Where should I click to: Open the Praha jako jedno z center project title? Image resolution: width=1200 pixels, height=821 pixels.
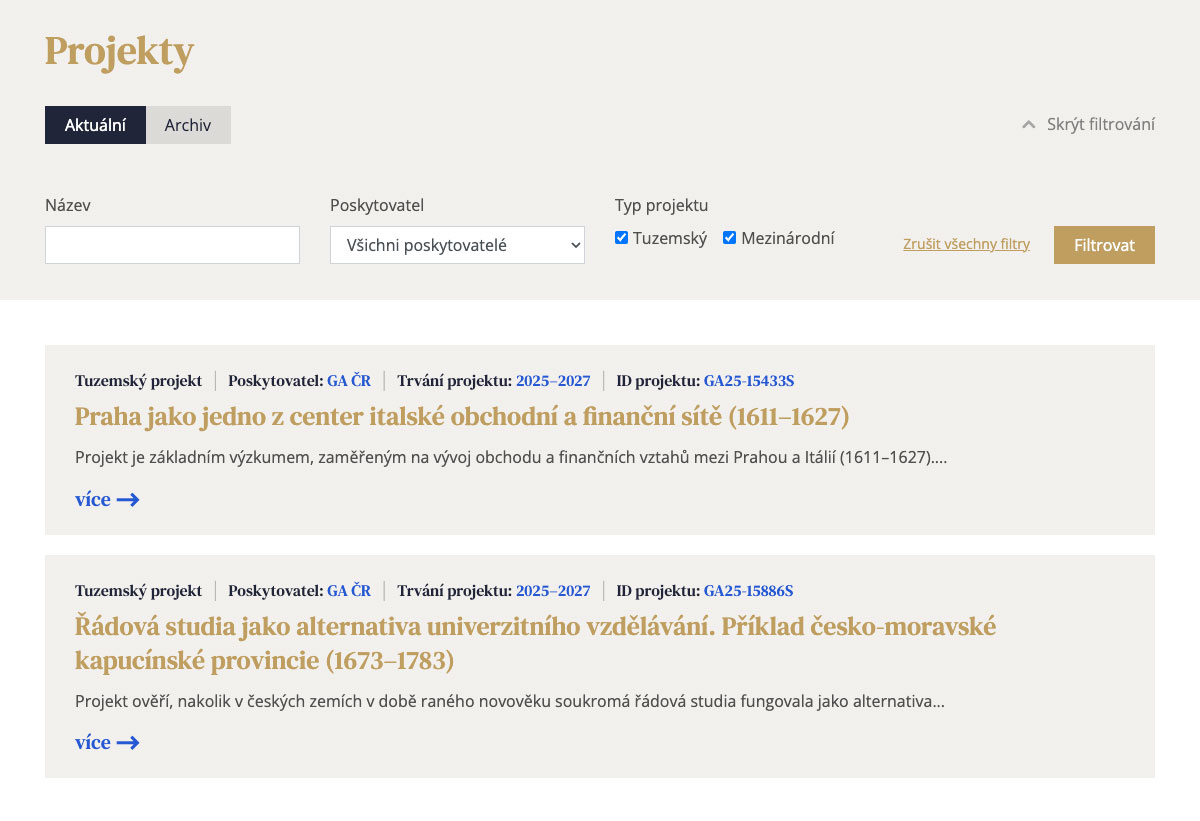(462, 416)
